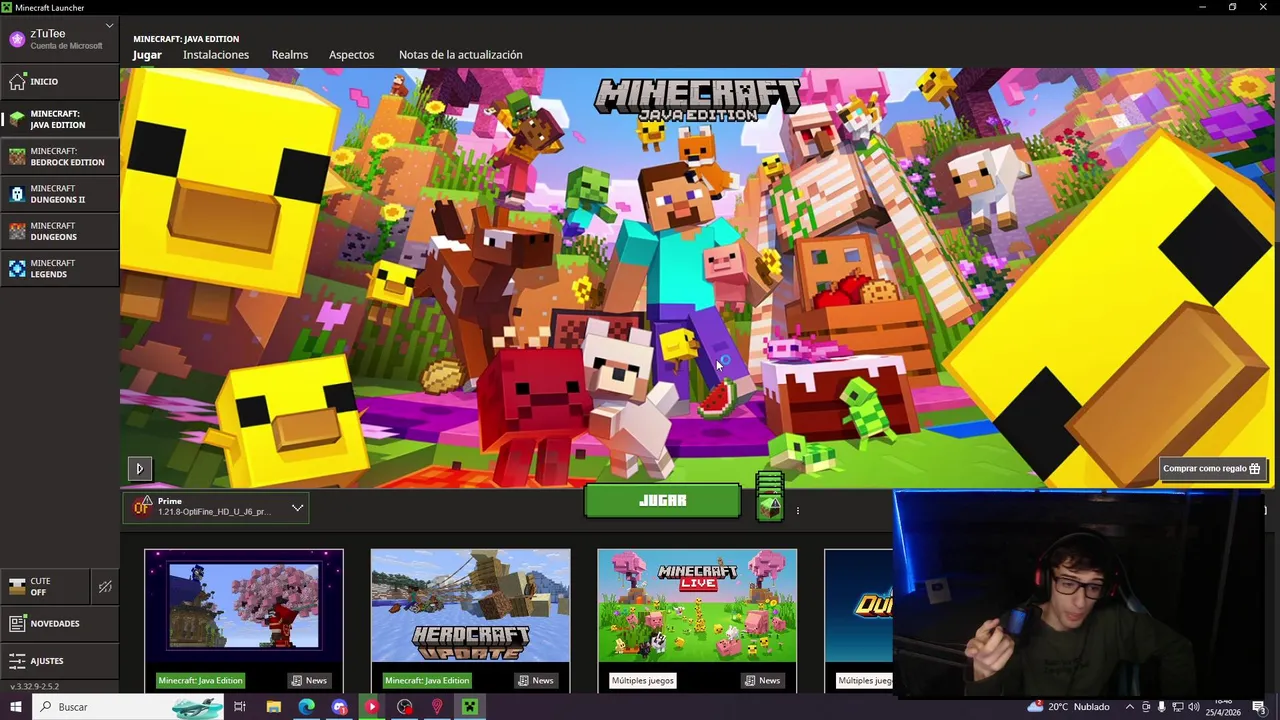Open Notas de la actualización tab
Image resolution: width=1280 pixels, height=720 pixels.
461,55
